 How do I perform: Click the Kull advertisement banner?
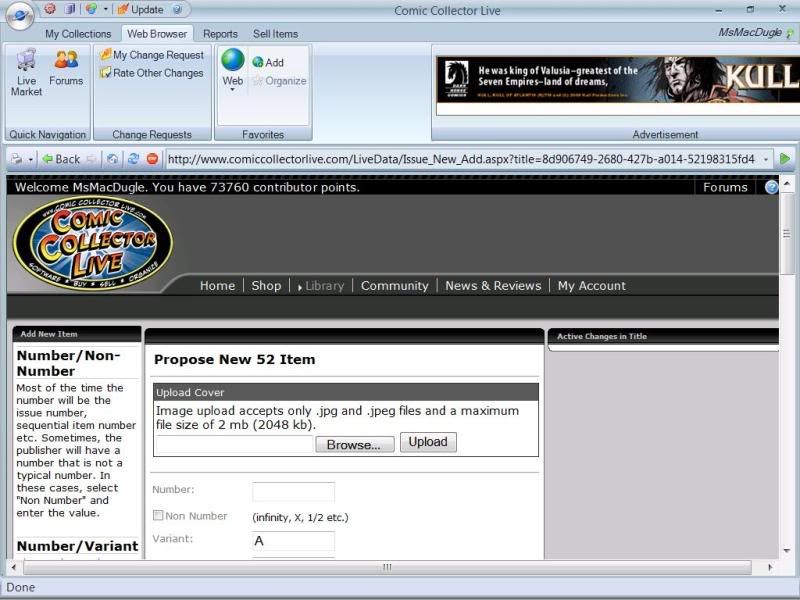coord(618,80)
